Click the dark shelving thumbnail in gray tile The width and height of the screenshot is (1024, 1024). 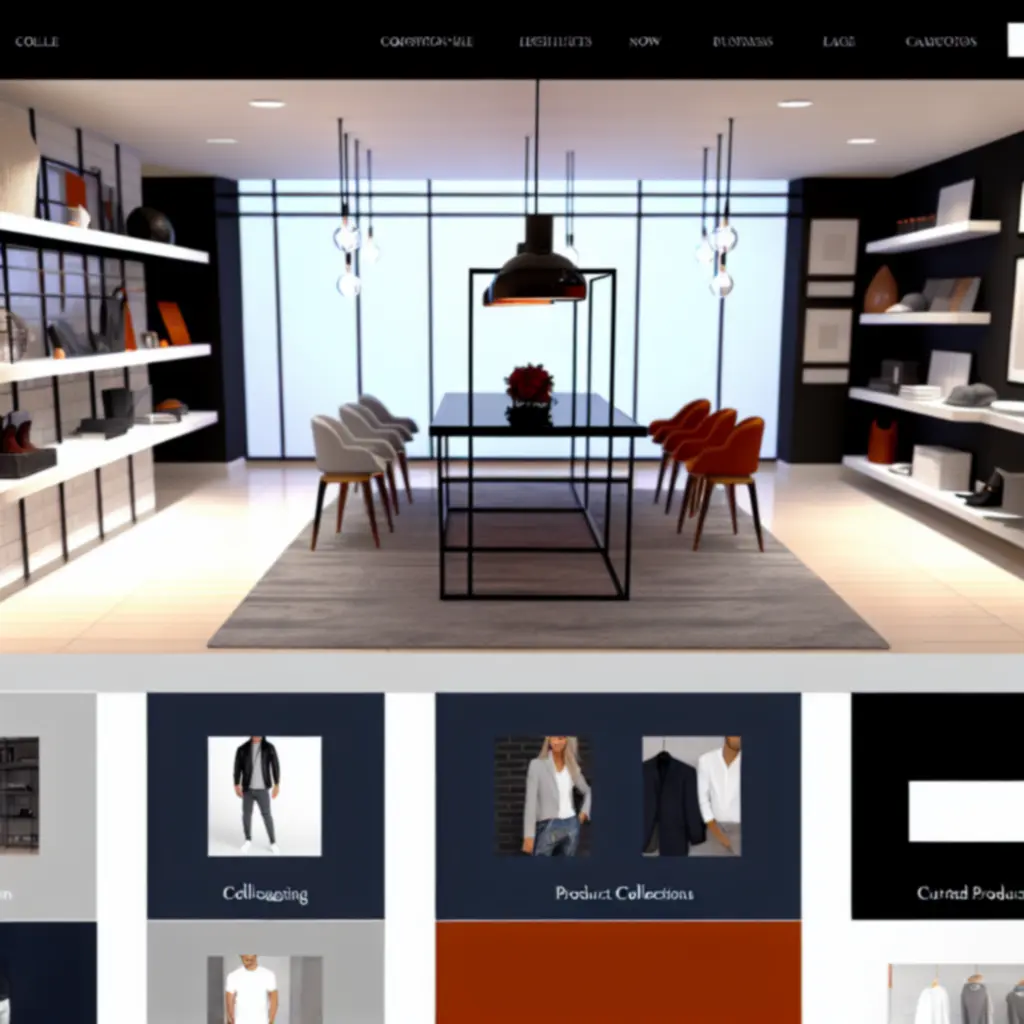pyautogui.click(x=19, y=794)
